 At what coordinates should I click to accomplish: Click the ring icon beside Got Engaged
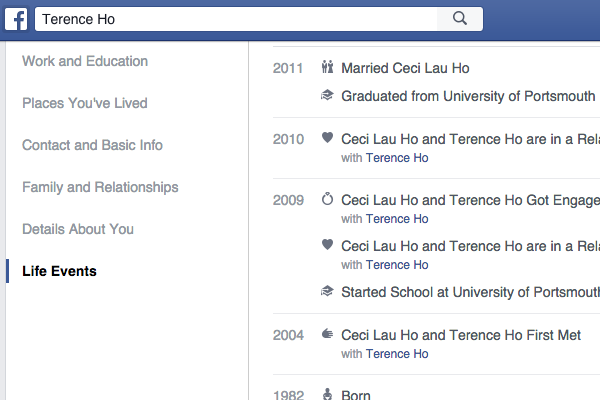tap(327, 200)
